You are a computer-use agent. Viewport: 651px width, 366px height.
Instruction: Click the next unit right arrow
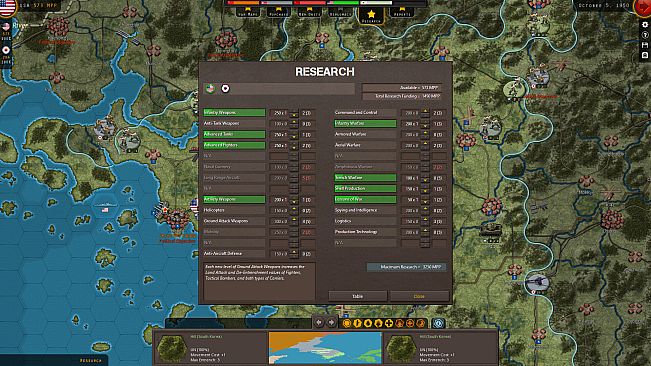[331, 322]
